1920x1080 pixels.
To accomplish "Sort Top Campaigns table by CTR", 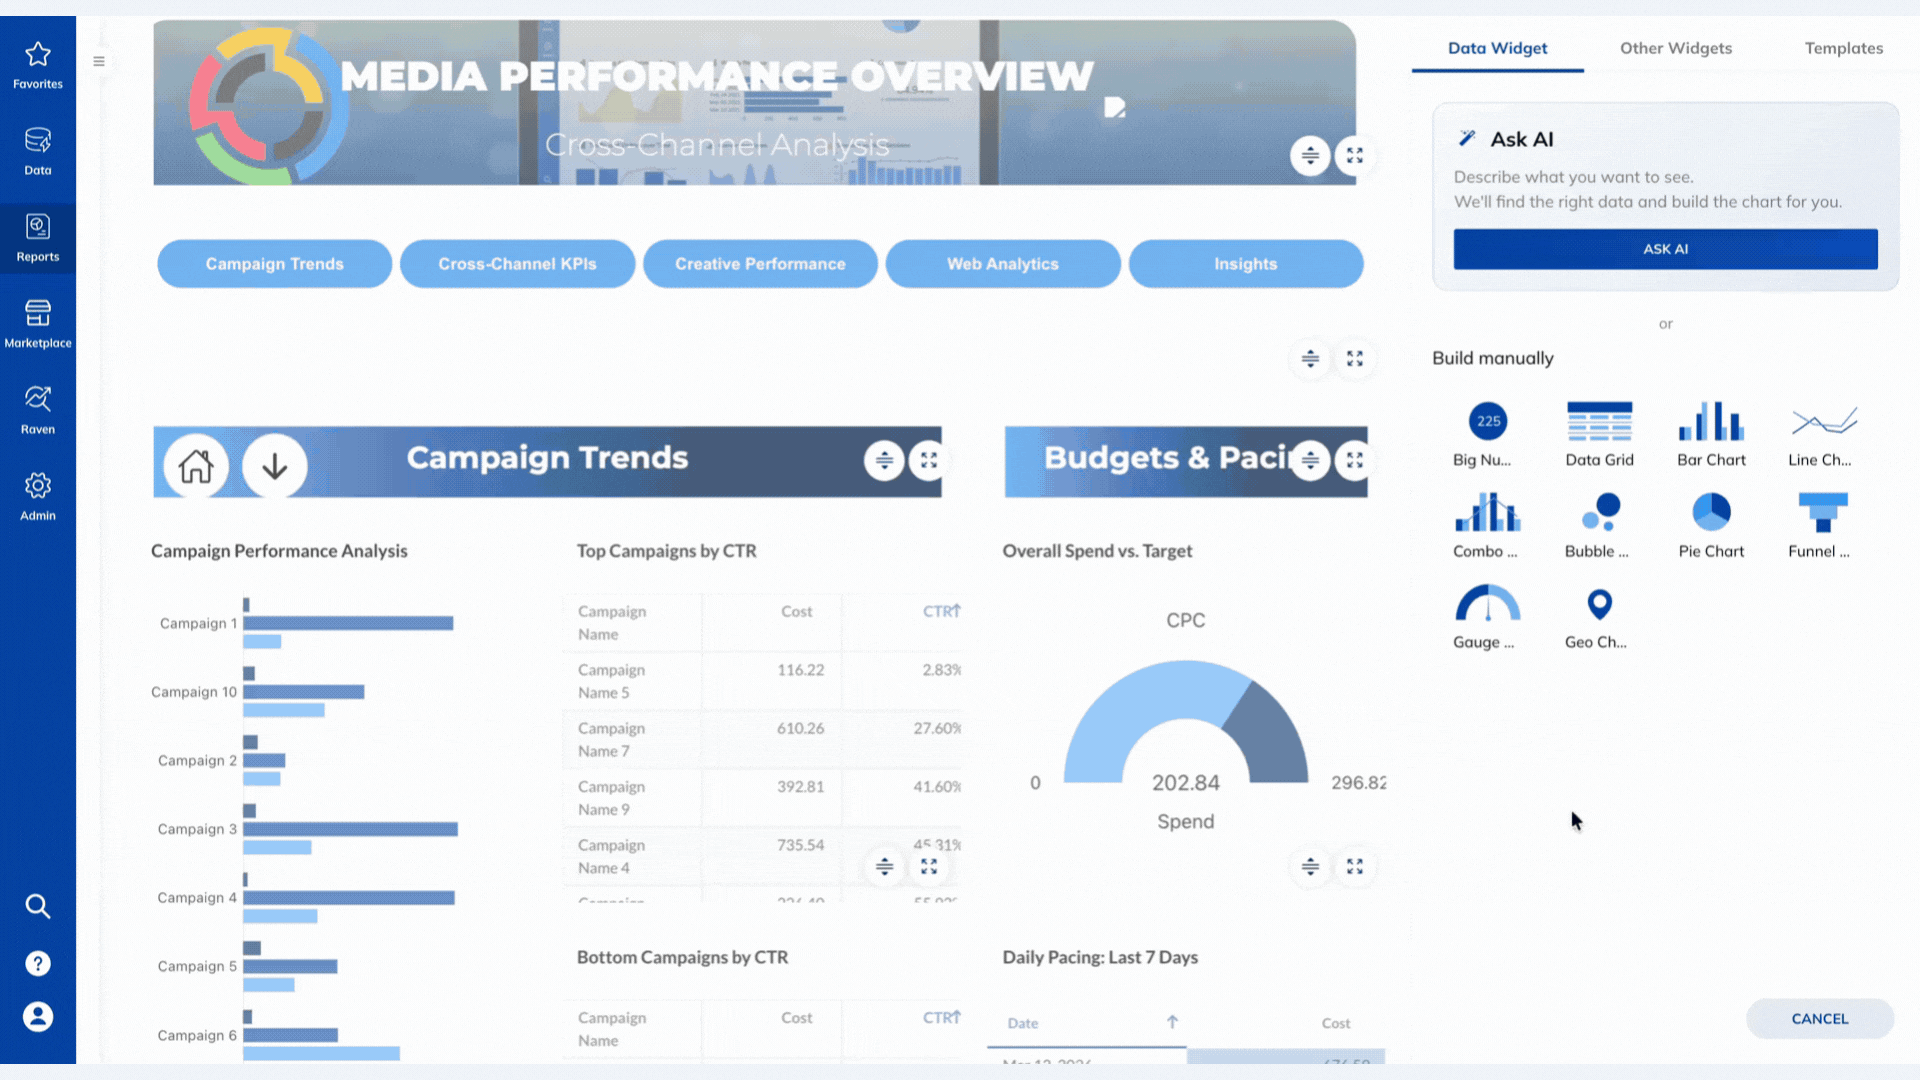I will 941,611.
